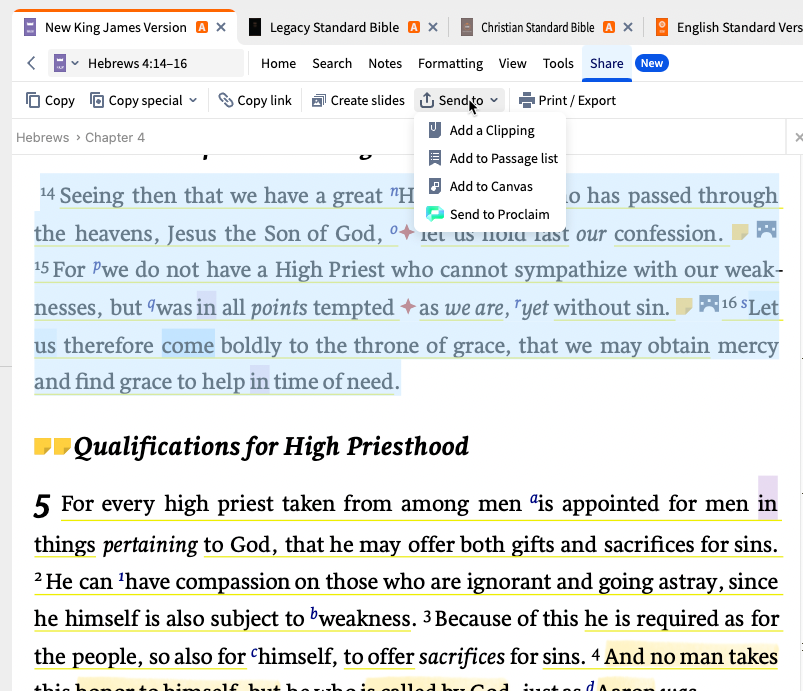This screenshot has width=803, height=691.
Task: Choose Add to Passage list
Action: click(490, 158)
